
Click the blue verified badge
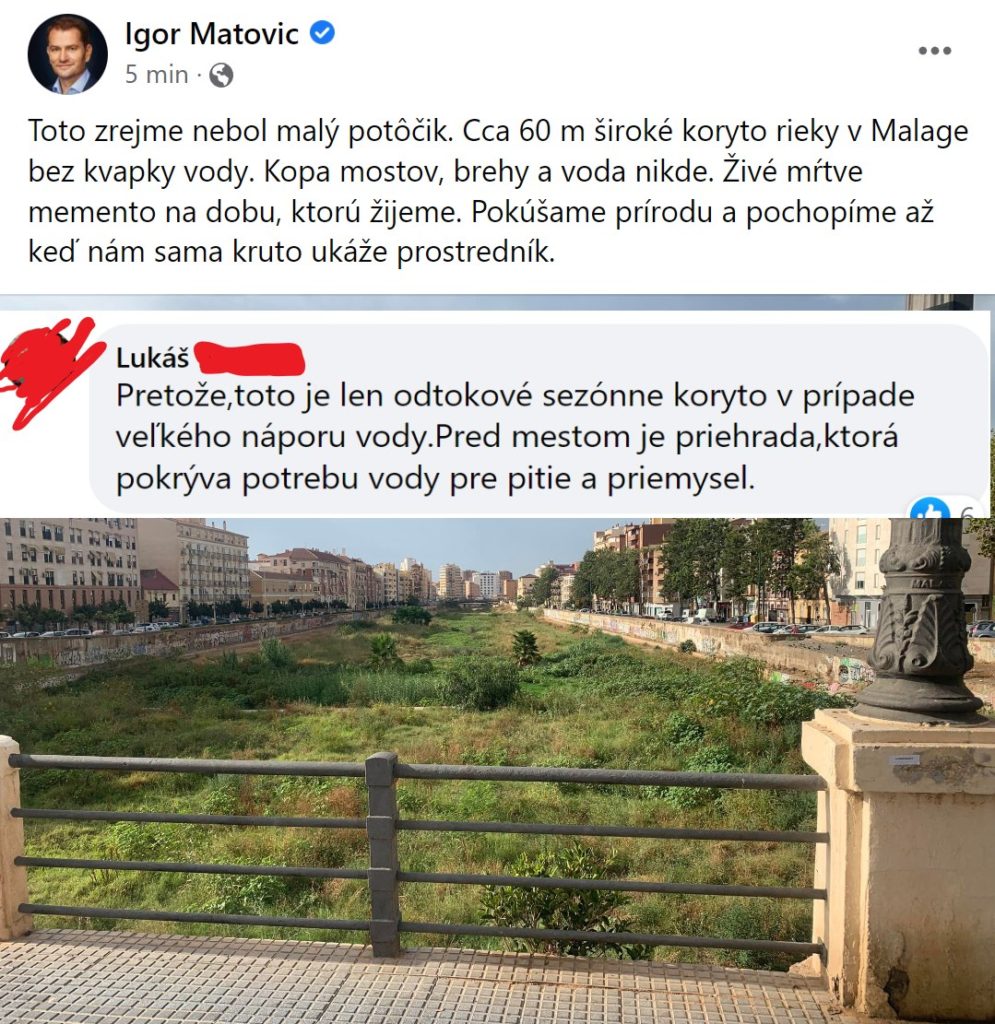[x=322, y=33]
